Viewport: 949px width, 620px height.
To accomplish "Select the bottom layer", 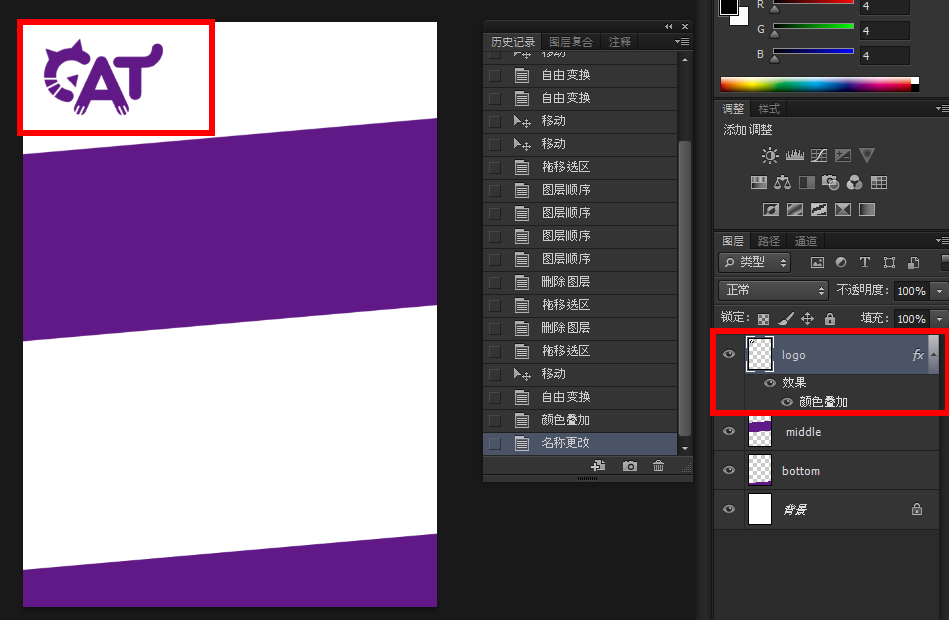I will pos(827,470).
